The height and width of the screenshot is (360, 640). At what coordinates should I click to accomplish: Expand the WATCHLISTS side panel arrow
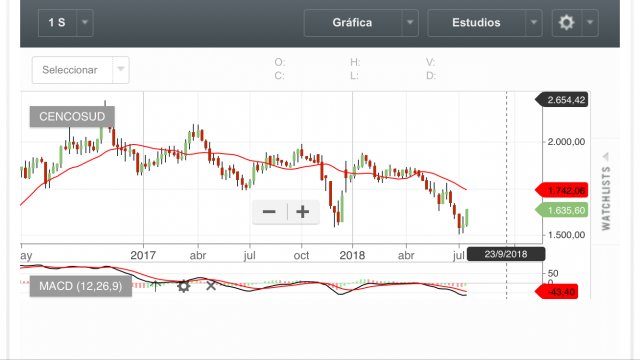click(606, 156)
